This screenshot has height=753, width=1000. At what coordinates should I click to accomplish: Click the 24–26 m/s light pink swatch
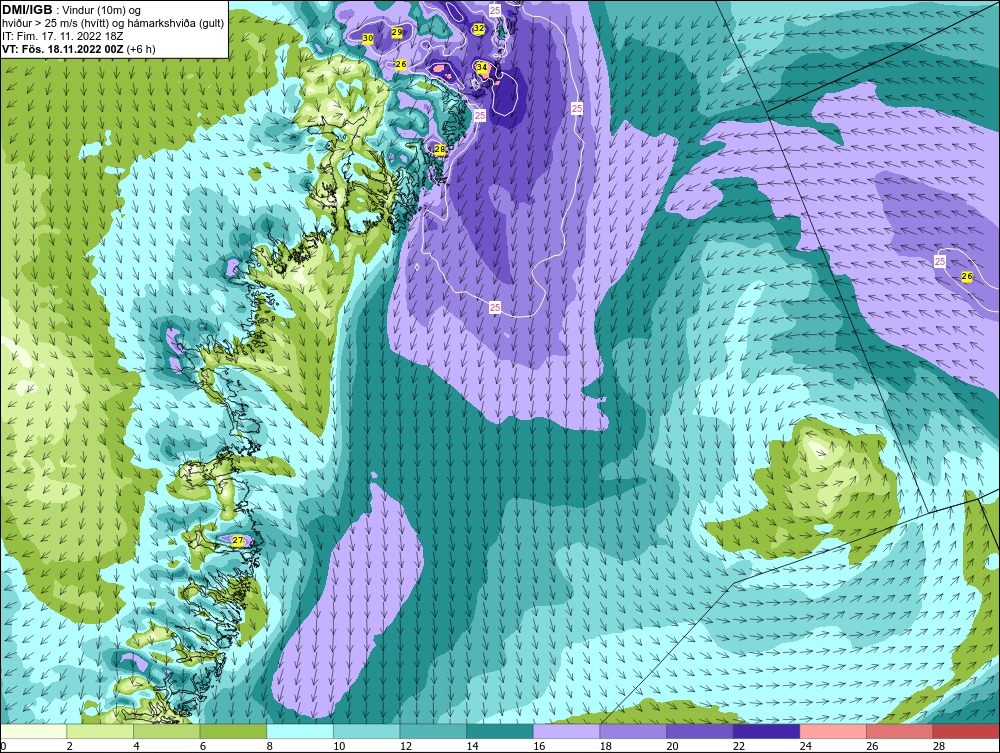(x=833, y=731)
